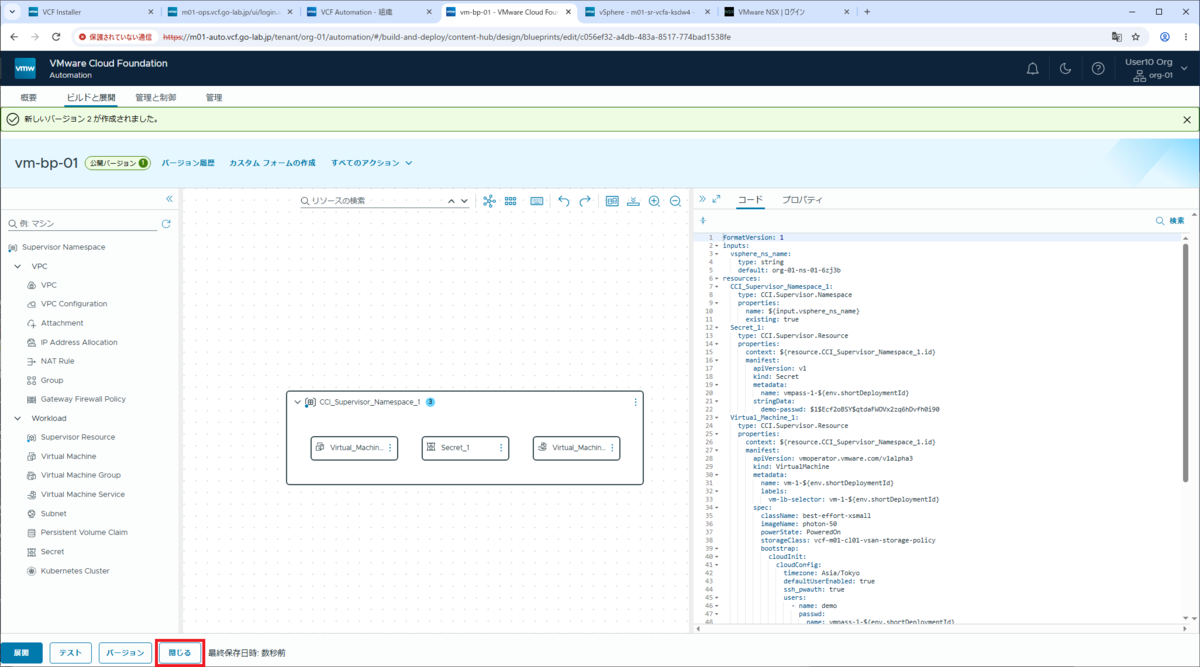This screenshot has height=667, width=1200.
Task: Select Supervisor Resource item
Action: click(x=77, y=437)
